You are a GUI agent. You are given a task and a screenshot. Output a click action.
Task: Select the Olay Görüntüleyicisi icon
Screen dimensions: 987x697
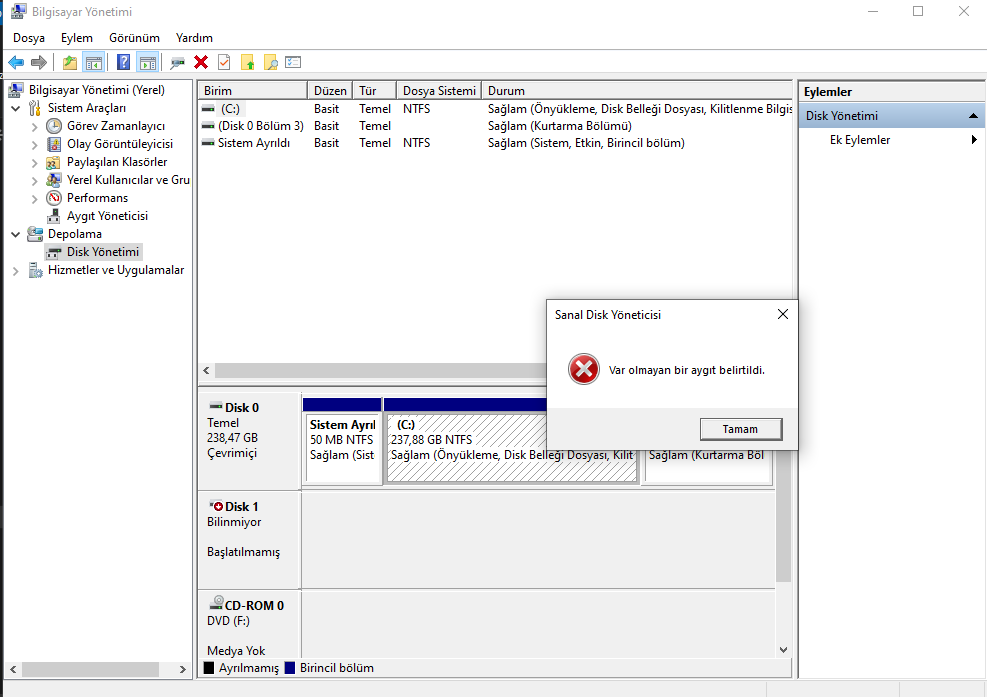click(54, 144)
